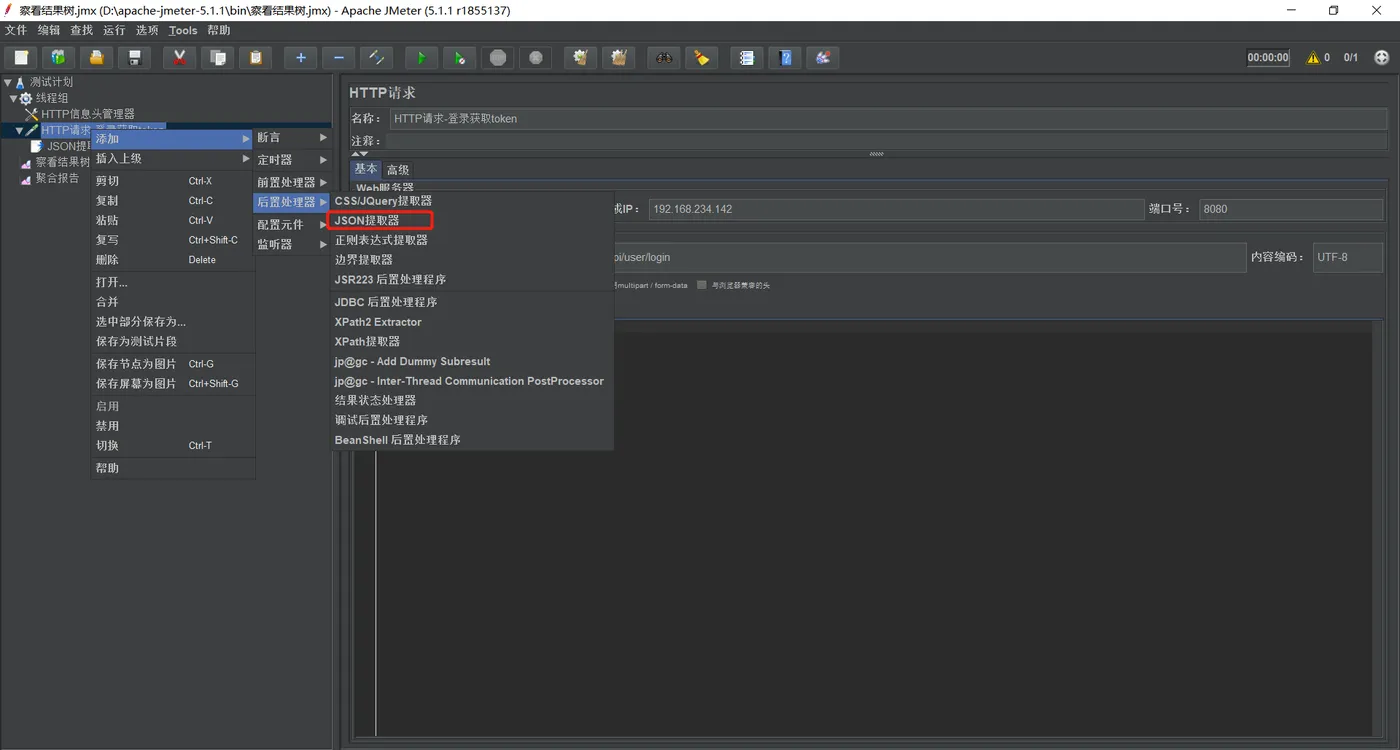Screen dimensions: 1400x750
Task: Click the Open file folder icon
Action: [x=96, y=58]
